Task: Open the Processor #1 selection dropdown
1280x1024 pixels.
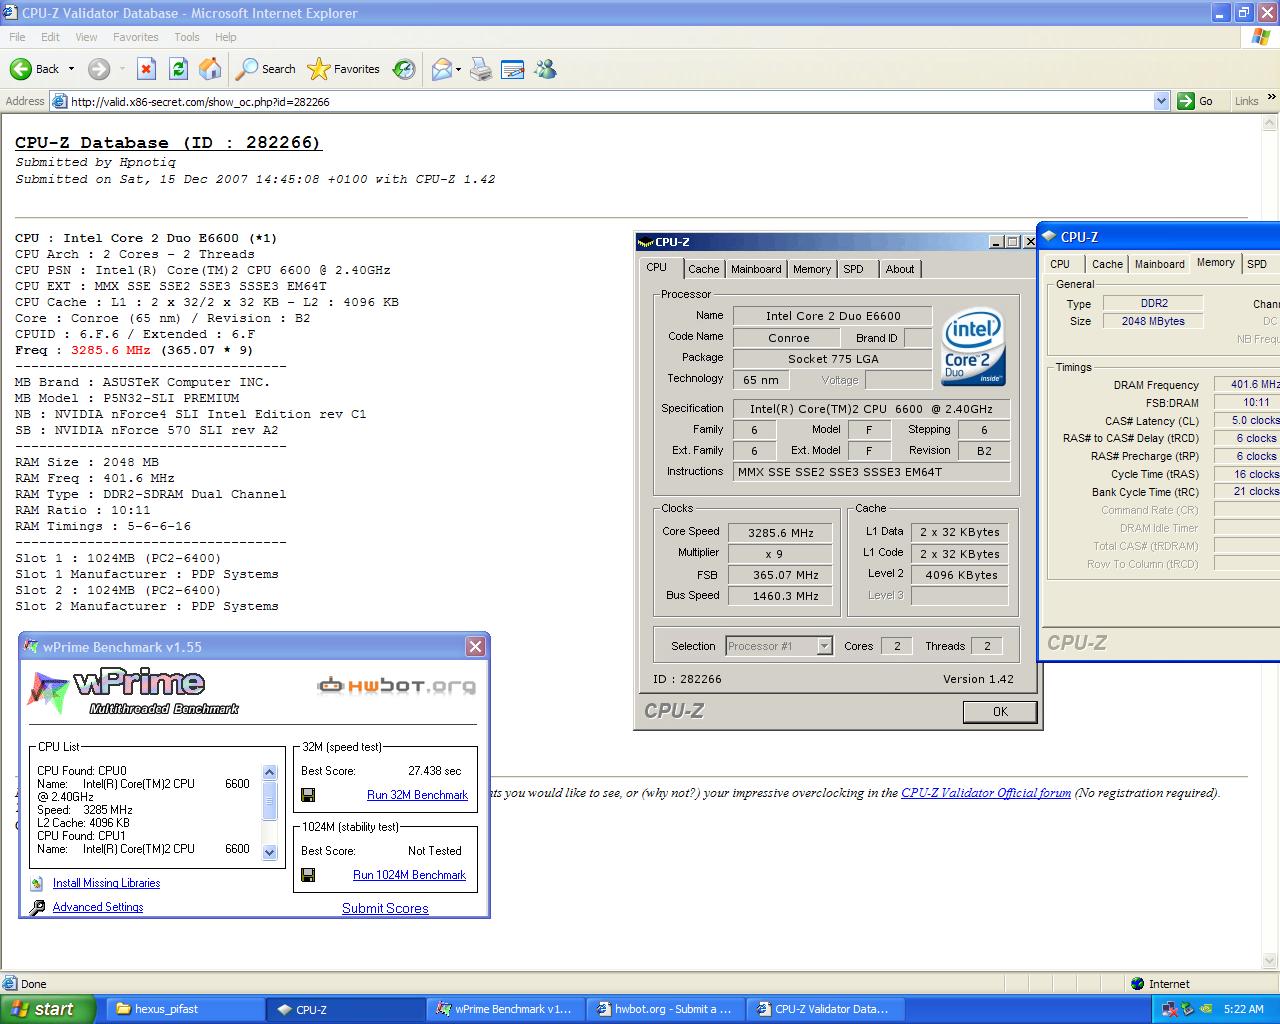Action: pyautogui.click(x=779, y=646)
